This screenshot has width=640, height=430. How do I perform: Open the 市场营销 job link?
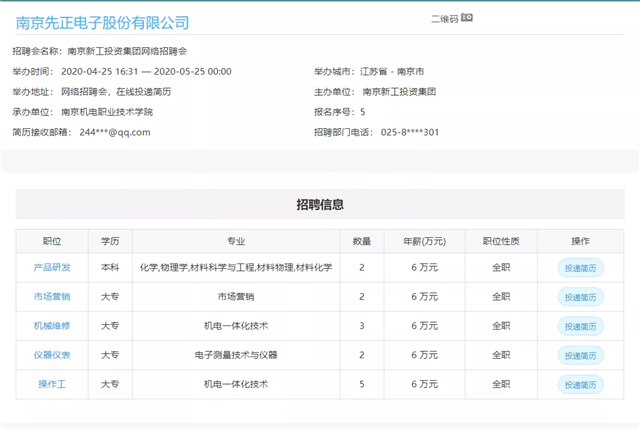(52, 297)
